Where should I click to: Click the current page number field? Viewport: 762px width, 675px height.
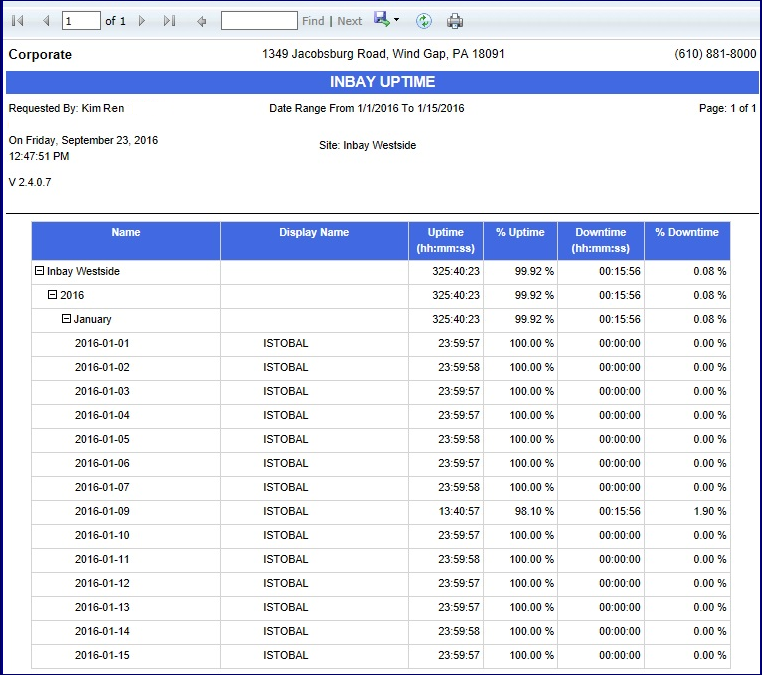(x=81, y=21)
